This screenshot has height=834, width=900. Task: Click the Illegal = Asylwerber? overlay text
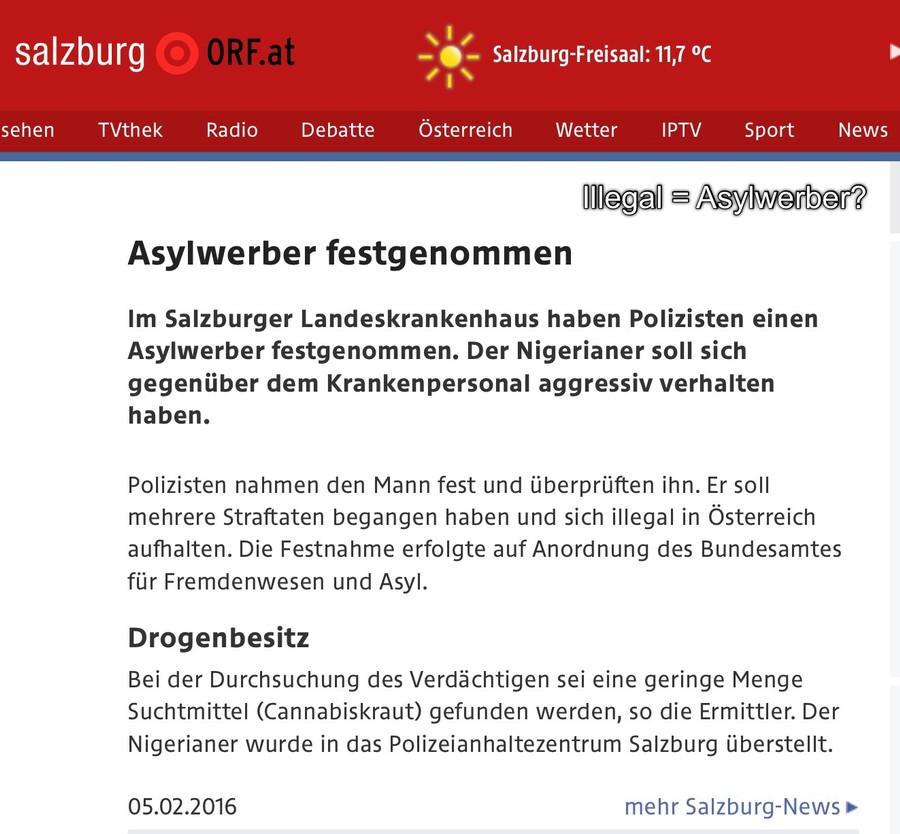tap(724, 199)
